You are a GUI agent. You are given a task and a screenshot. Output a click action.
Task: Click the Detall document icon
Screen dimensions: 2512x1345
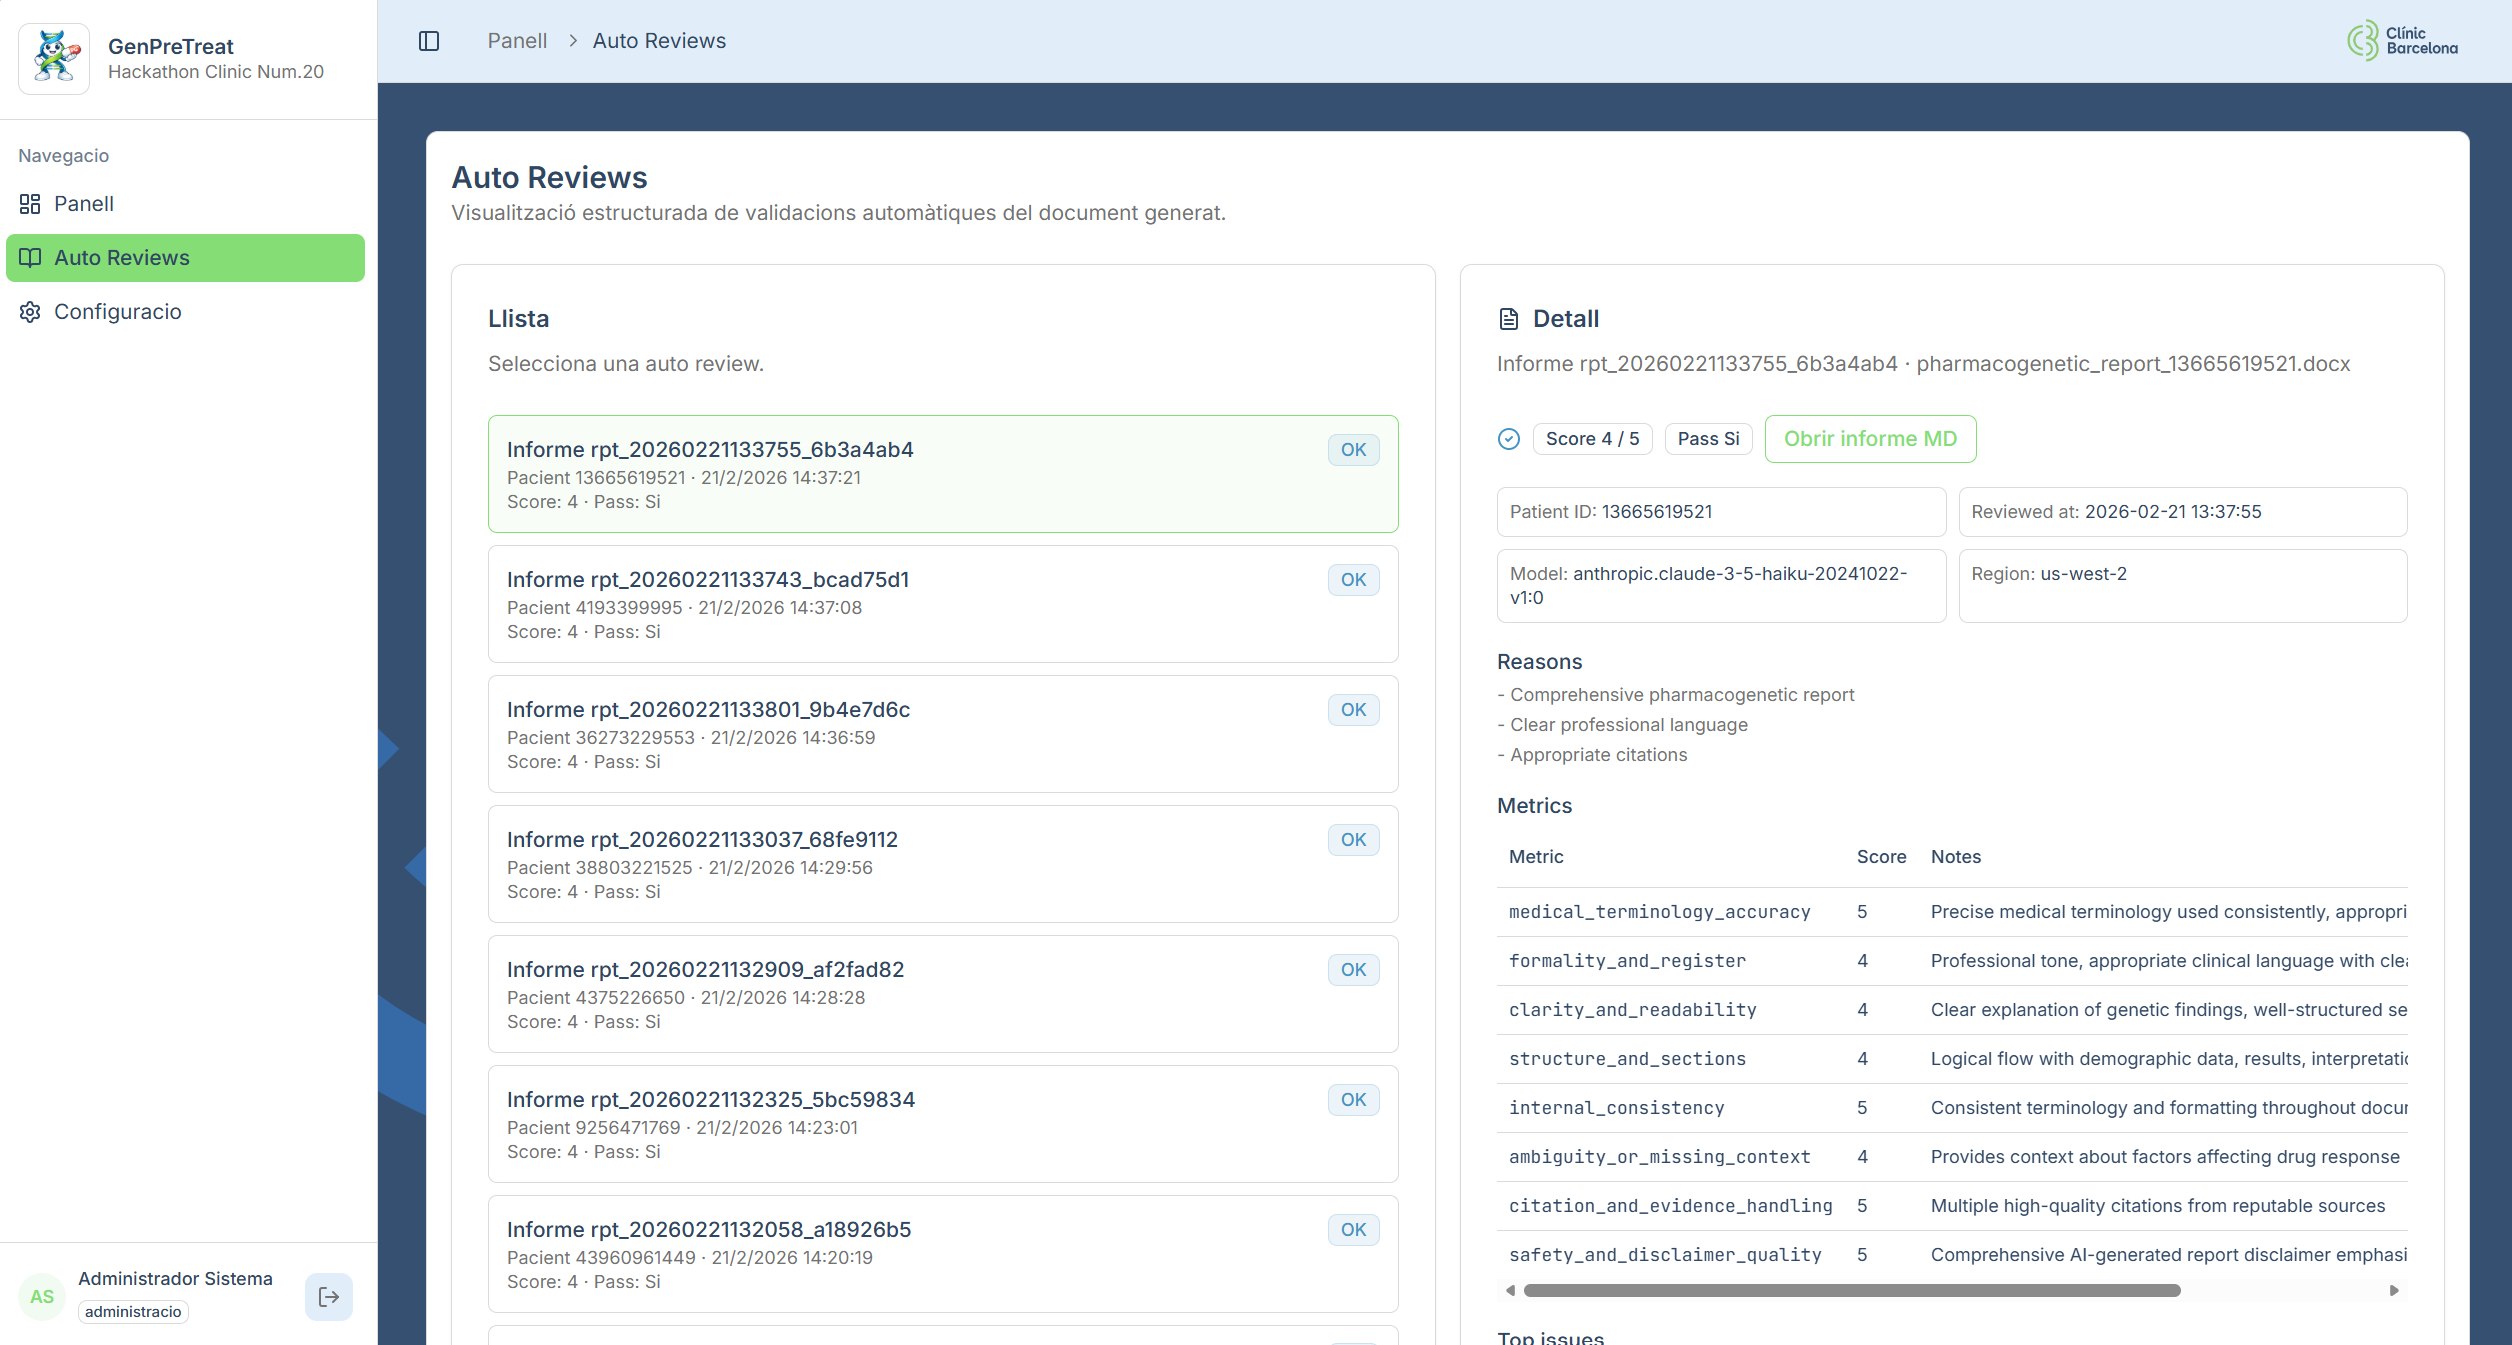[x=1508, y=319]
